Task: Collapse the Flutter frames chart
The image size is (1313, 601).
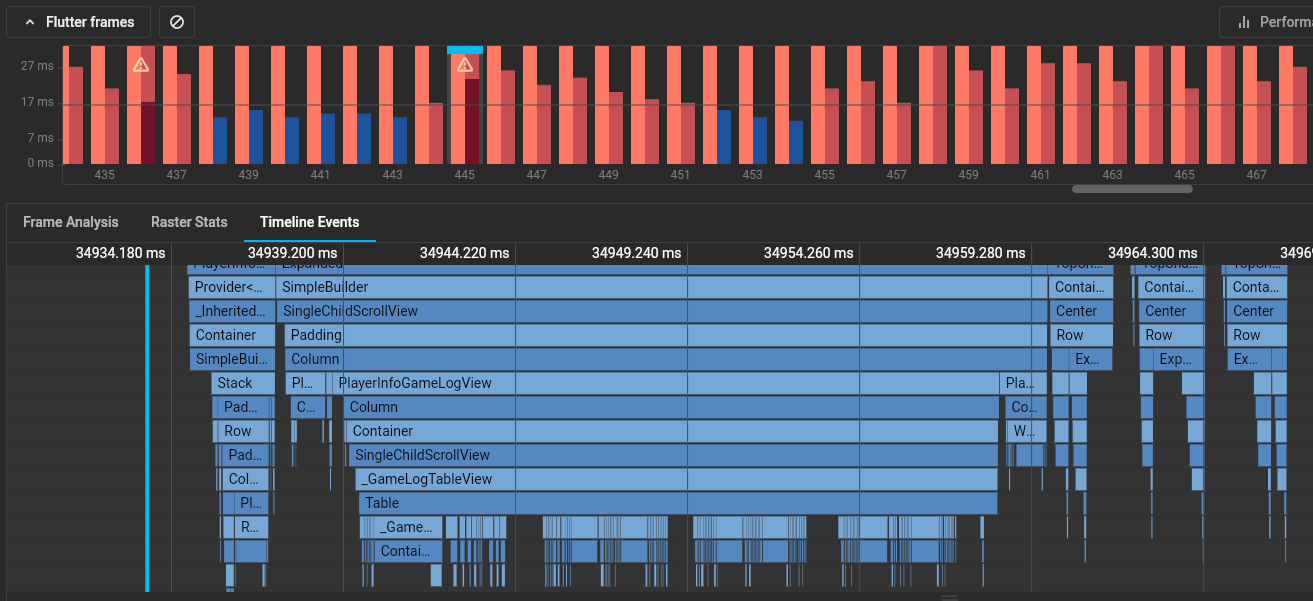Action: tap(78, 22)
